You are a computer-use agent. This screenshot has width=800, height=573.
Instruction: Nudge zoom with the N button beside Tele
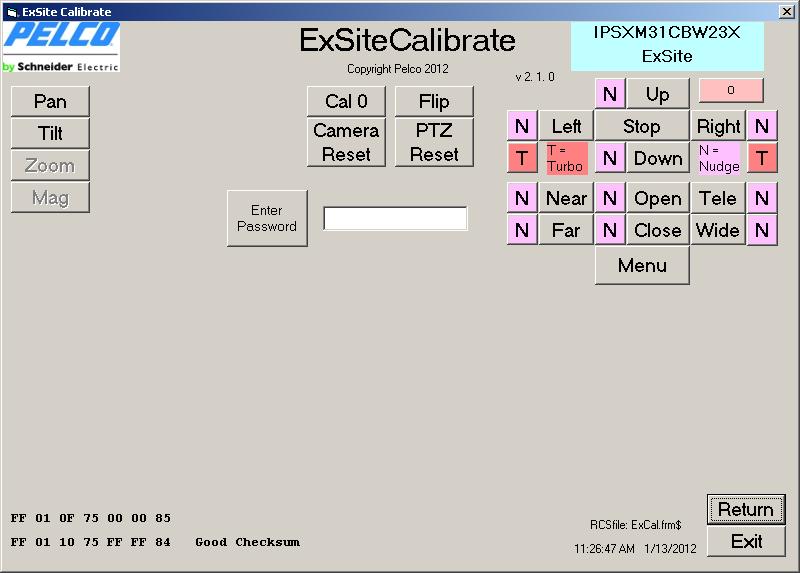pyautogui.click(x=762, y=197)
